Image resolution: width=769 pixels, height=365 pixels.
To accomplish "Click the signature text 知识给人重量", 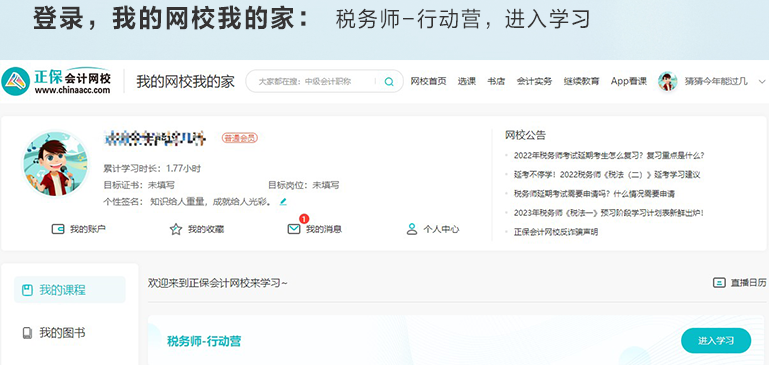I will [211, 202].
